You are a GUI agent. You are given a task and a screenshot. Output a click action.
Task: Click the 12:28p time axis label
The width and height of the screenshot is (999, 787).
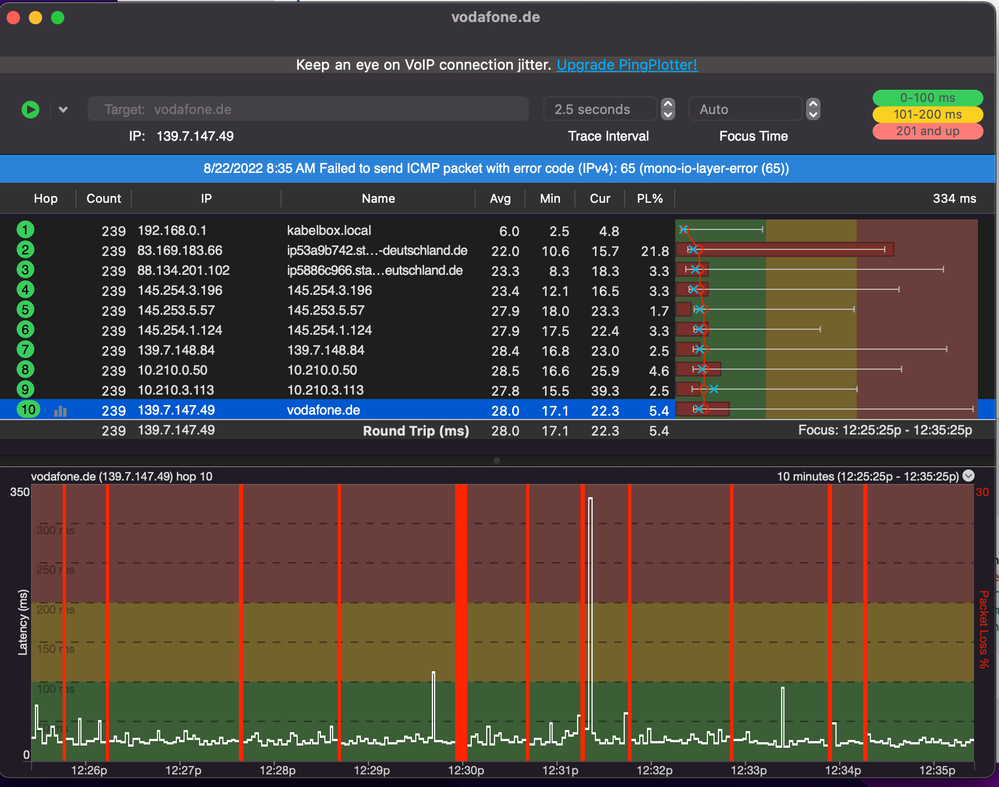[277, 770]
